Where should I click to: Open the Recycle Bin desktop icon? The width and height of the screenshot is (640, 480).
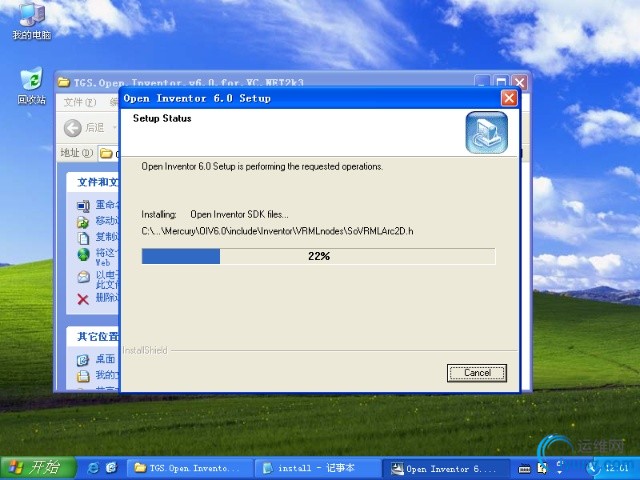point(31,86)
